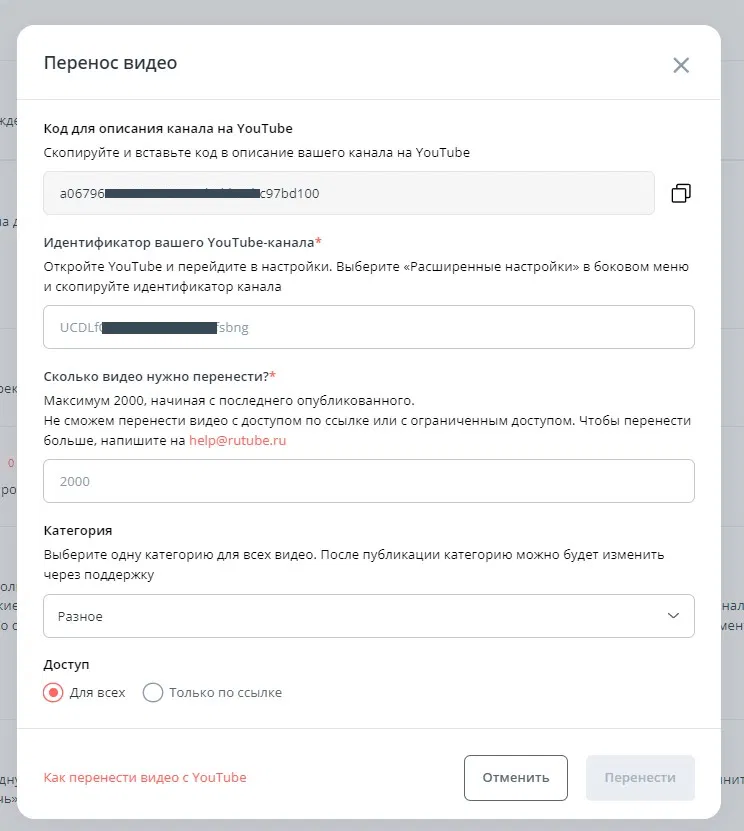Open the help@rutube.ru email link
The width and height of the screenshot is (744, 831).
238,440
